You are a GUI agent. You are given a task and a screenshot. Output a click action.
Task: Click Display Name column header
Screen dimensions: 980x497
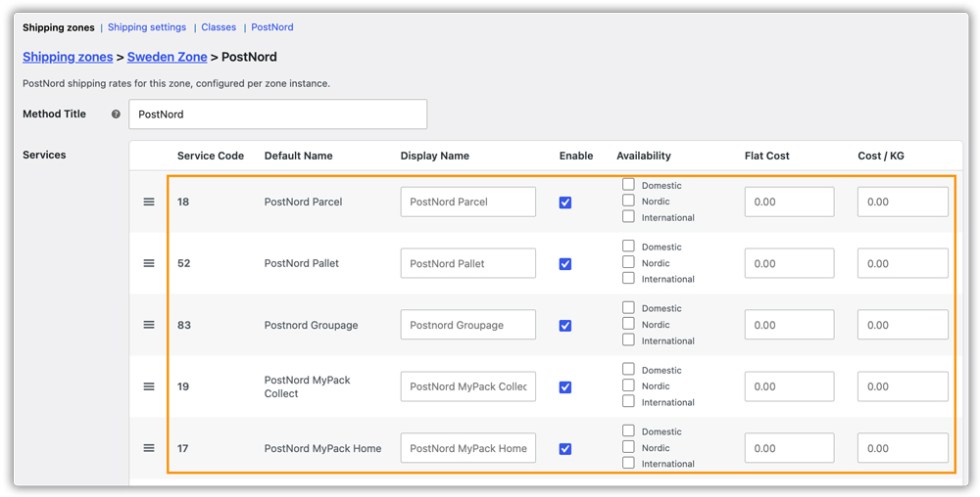tap(435, 156)
